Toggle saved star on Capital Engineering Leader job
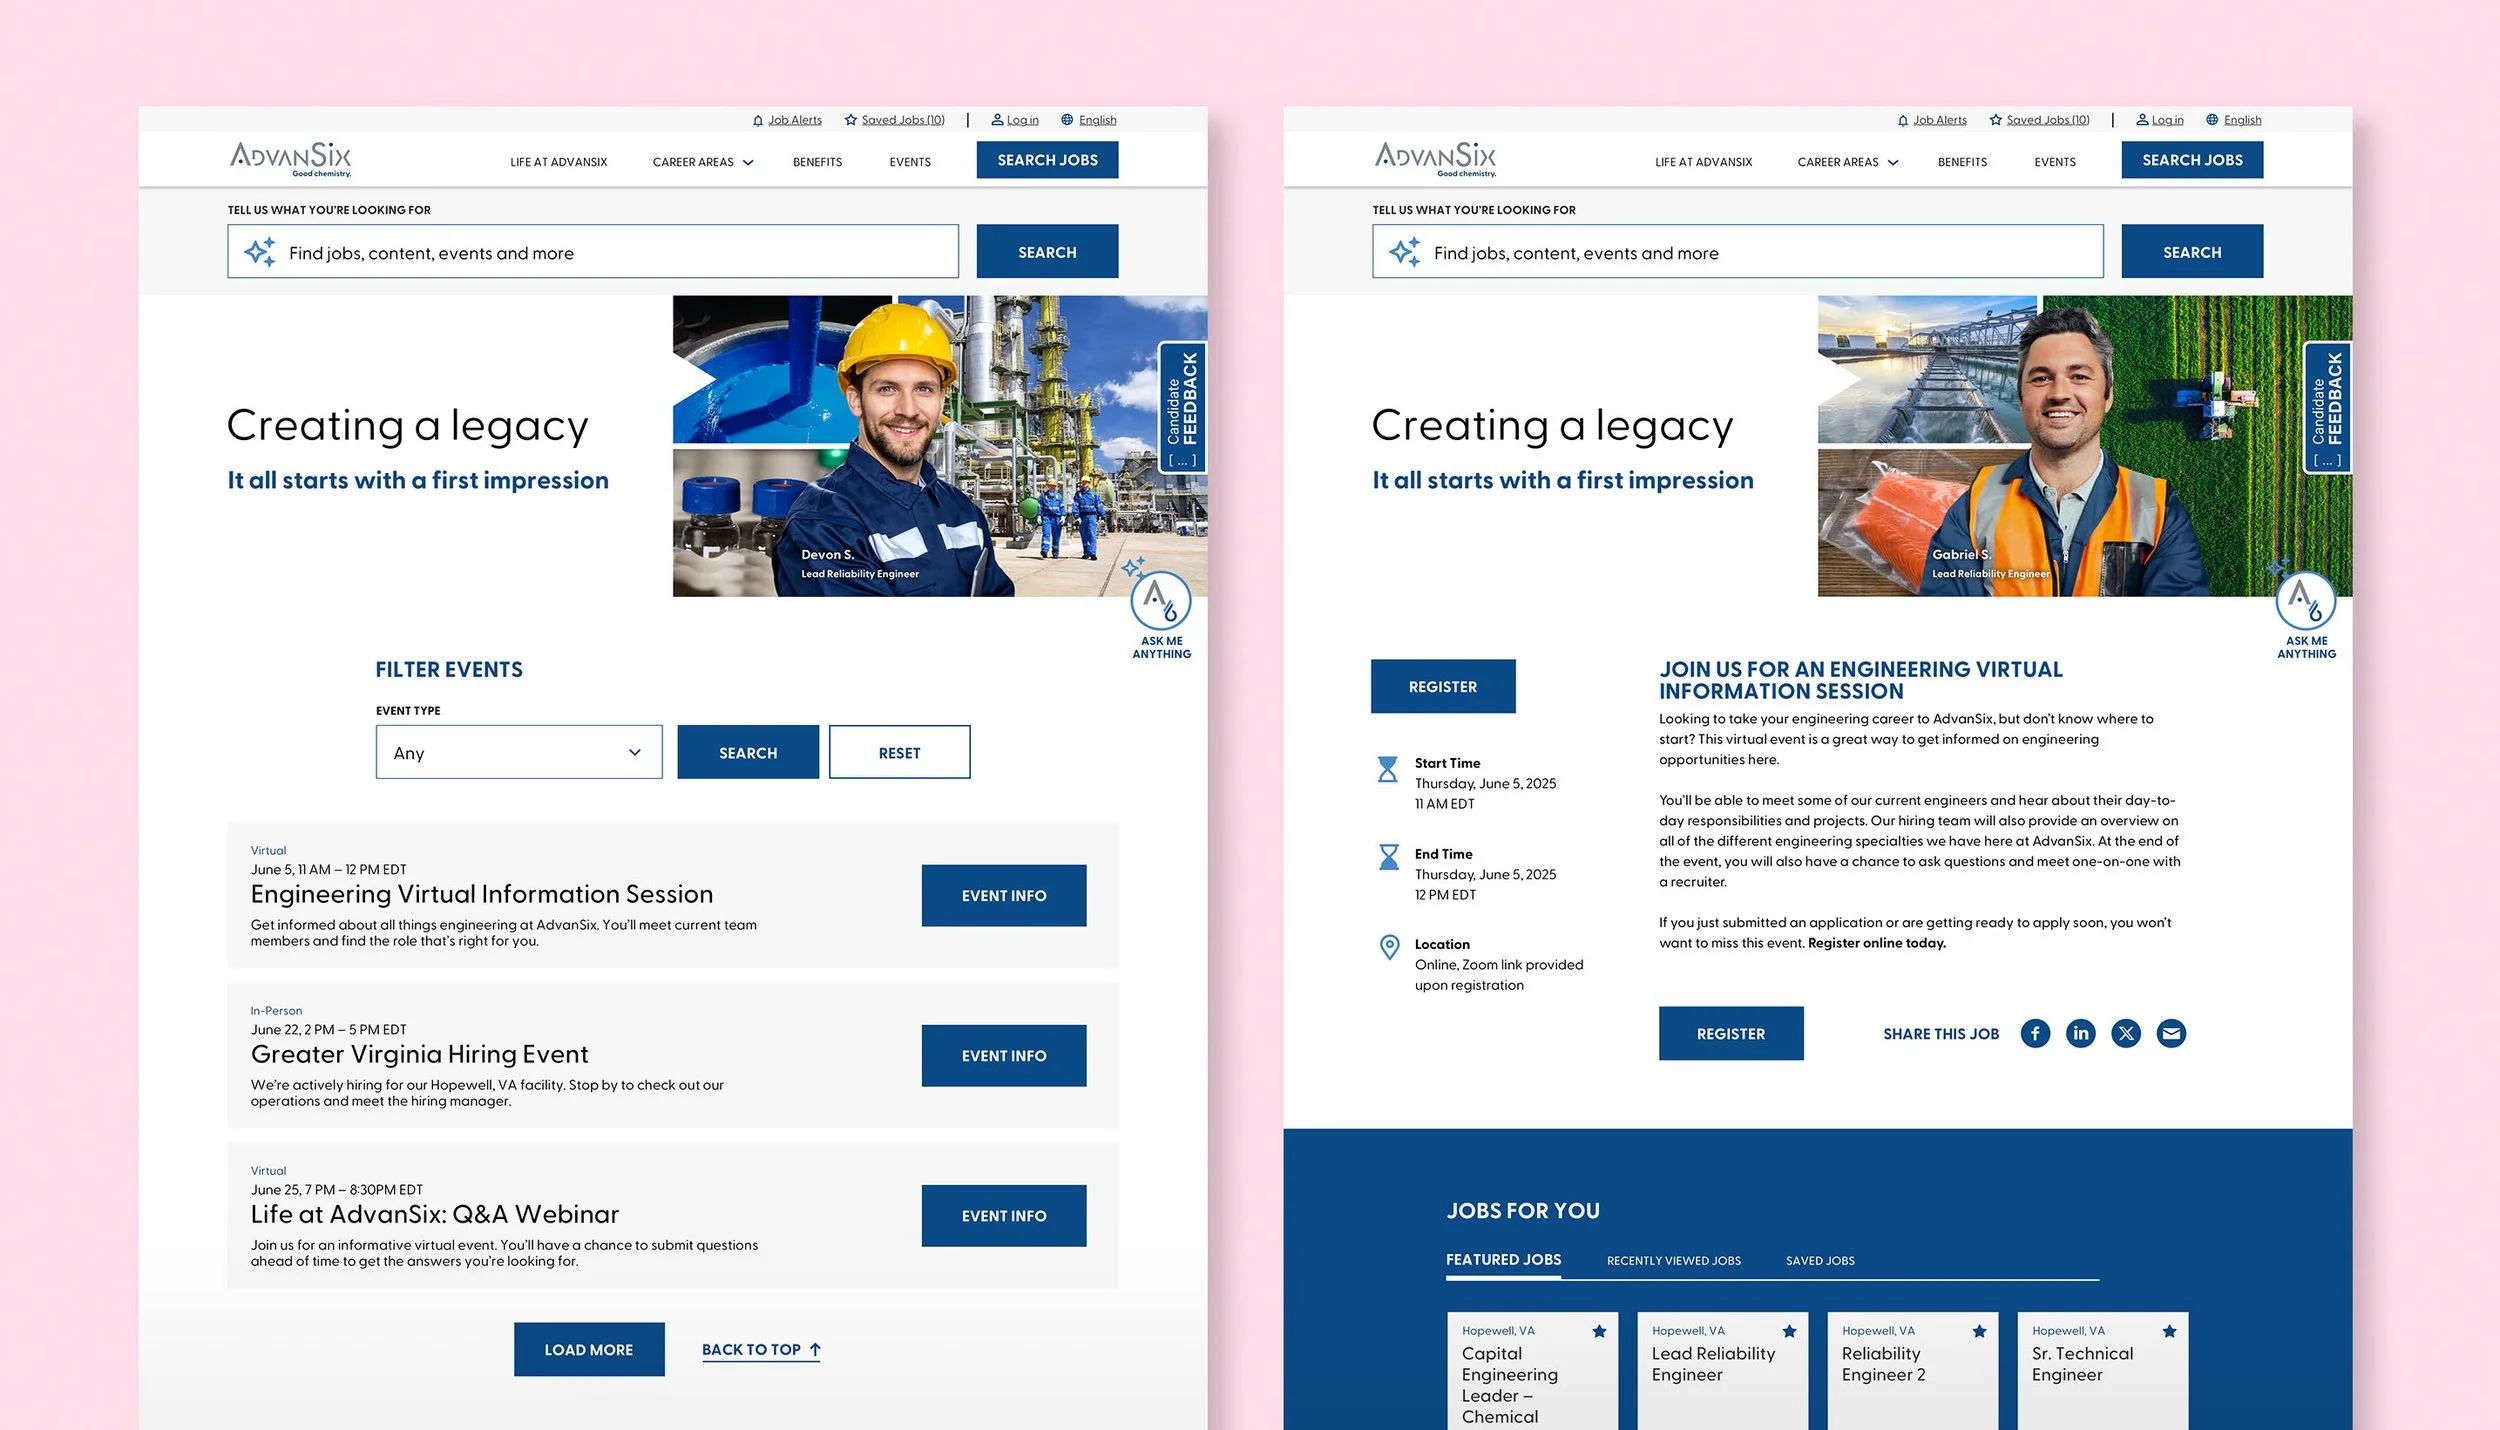The width and height of the screenshot is (2500, 1430). pos(1599,1331)
